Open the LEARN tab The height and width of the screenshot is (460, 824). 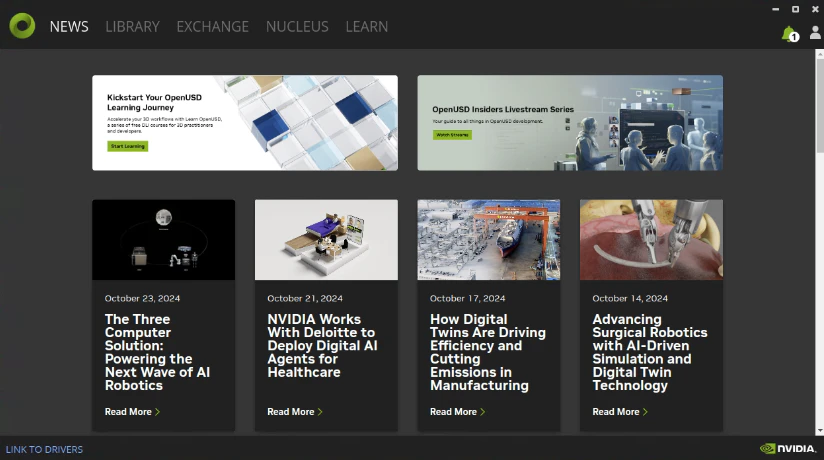(367, 27)
